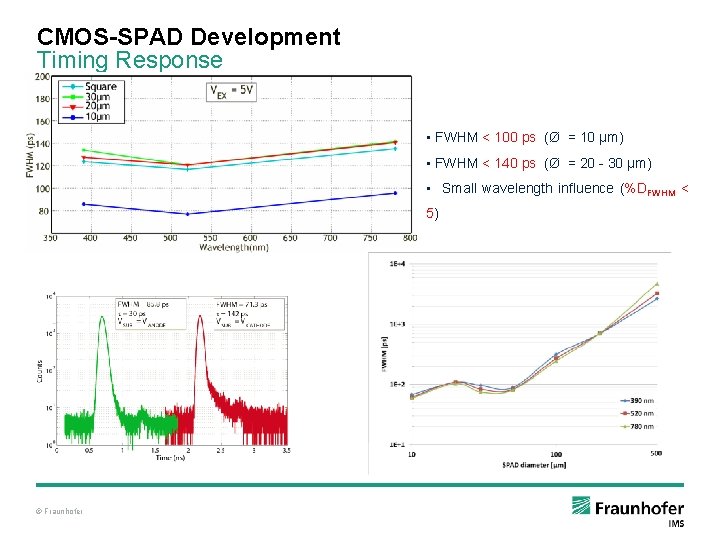Viewport: 720px width, 540px height.
Task: Select the '390 nm' legend entry
Action: click(x=637, y=401)
